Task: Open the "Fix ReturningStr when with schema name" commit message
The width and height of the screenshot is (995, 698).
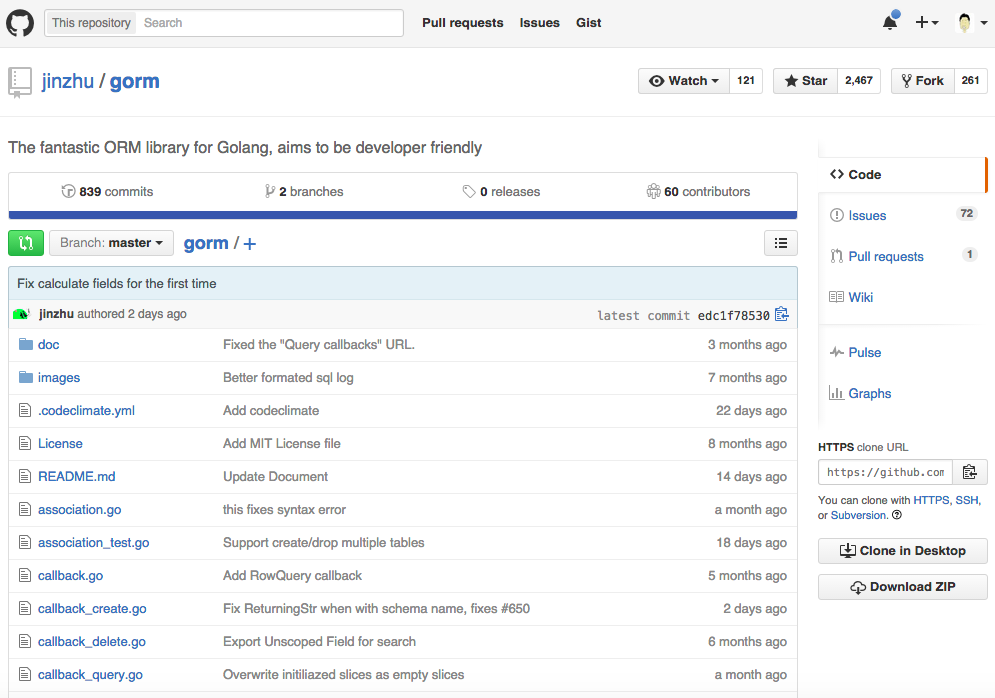Action: pos(376,609)
